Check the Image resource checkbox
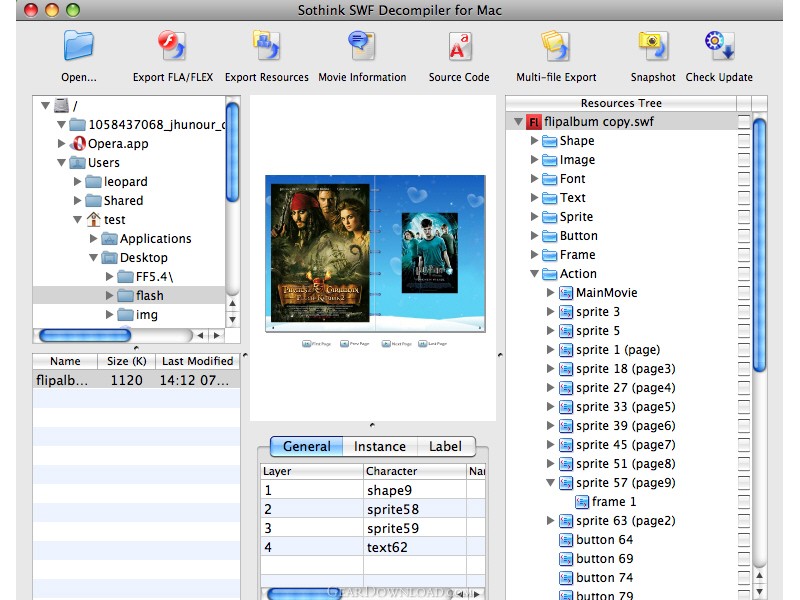 (743, 160)
